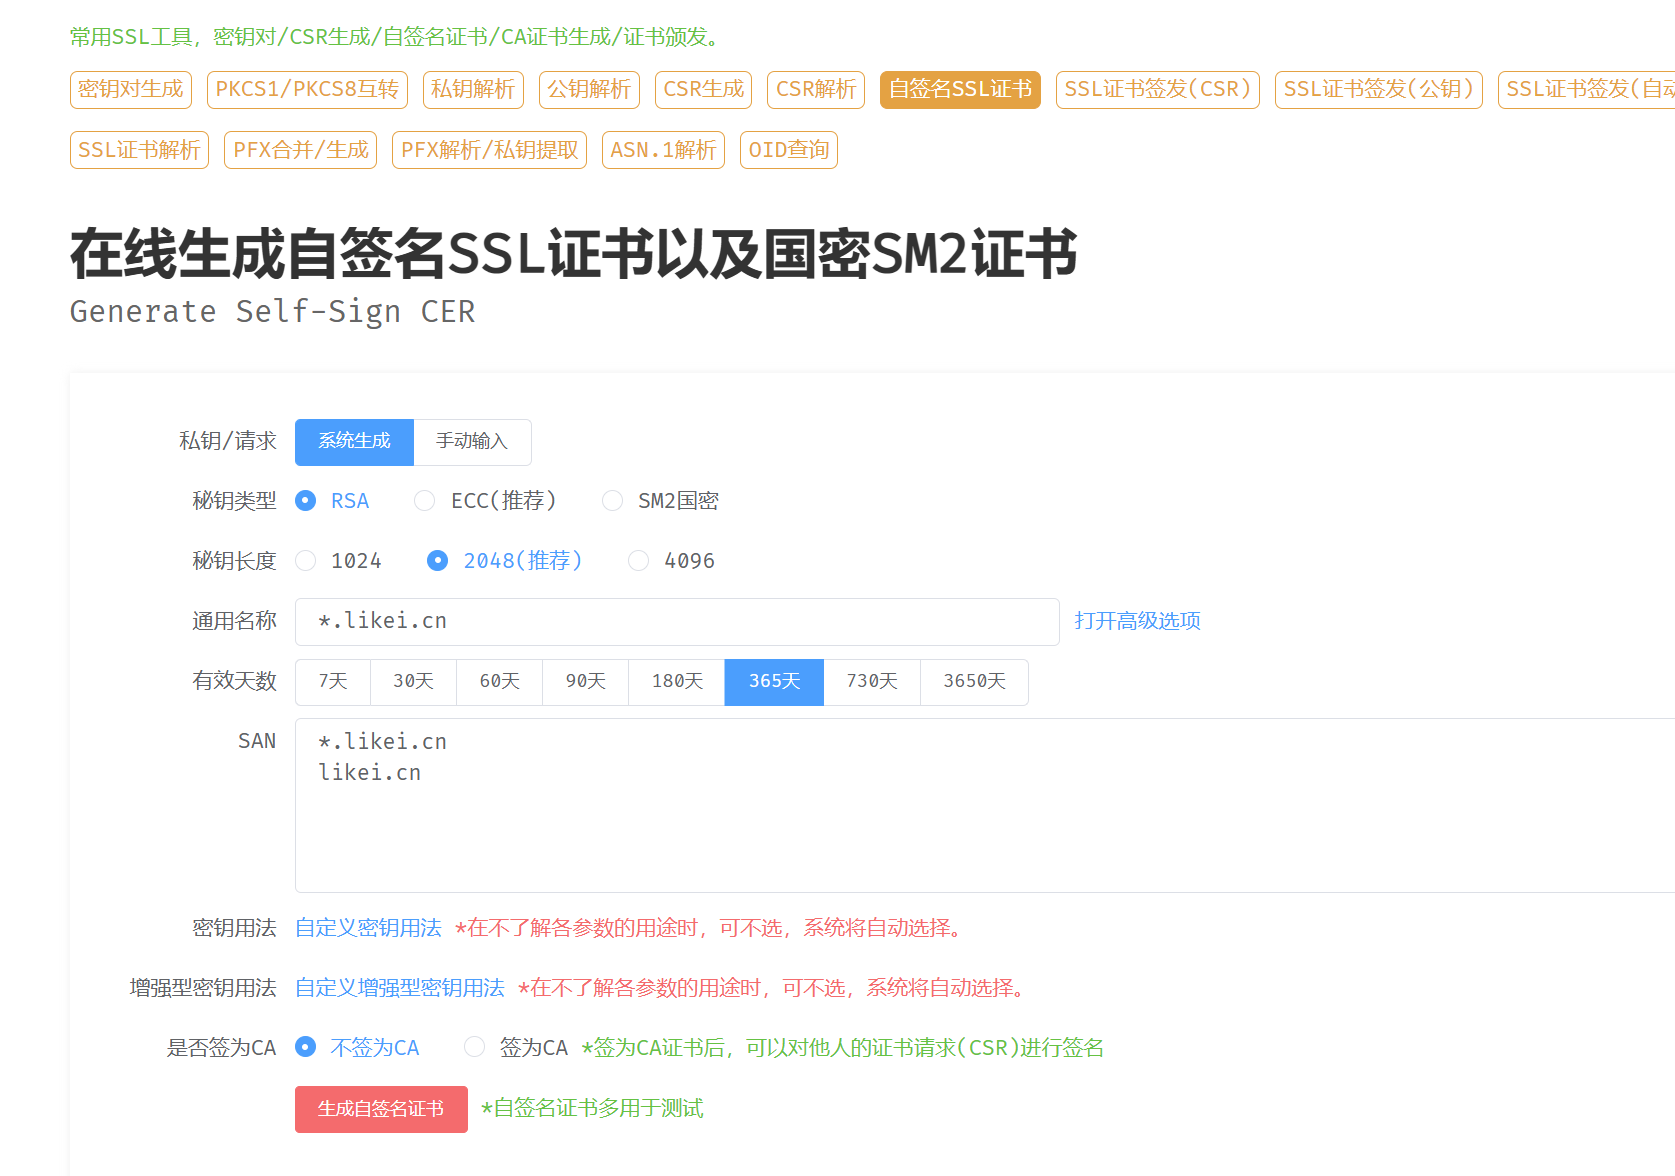Open the CSR生成 tool
Image resolution: width=1675 pixels, height=1176 pixels.
[x=703, y=89]
